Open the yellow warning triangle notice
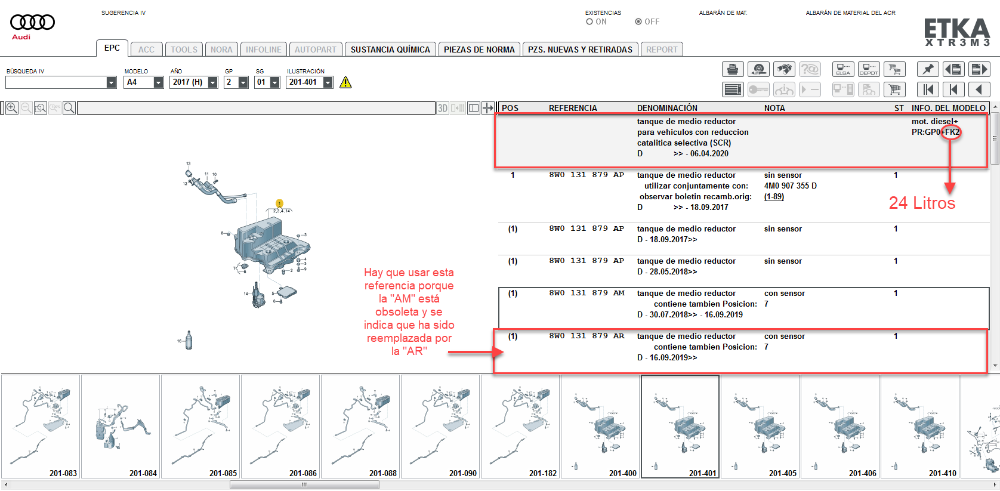The width and height of the screenshot is (1000, 491). (x=346, y=83)
